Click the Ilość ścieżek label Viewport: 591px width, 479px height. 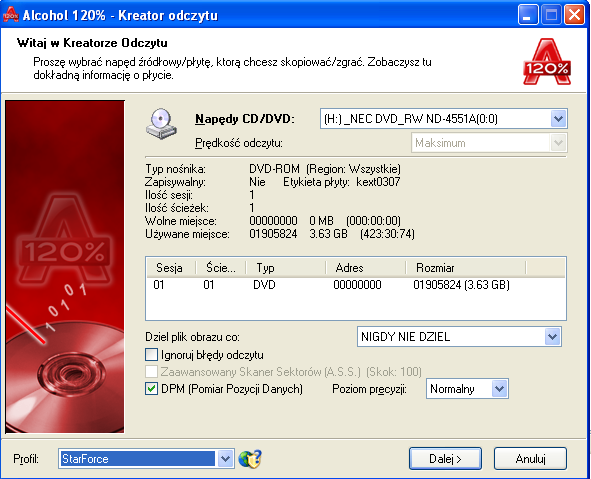coord(177,208)
